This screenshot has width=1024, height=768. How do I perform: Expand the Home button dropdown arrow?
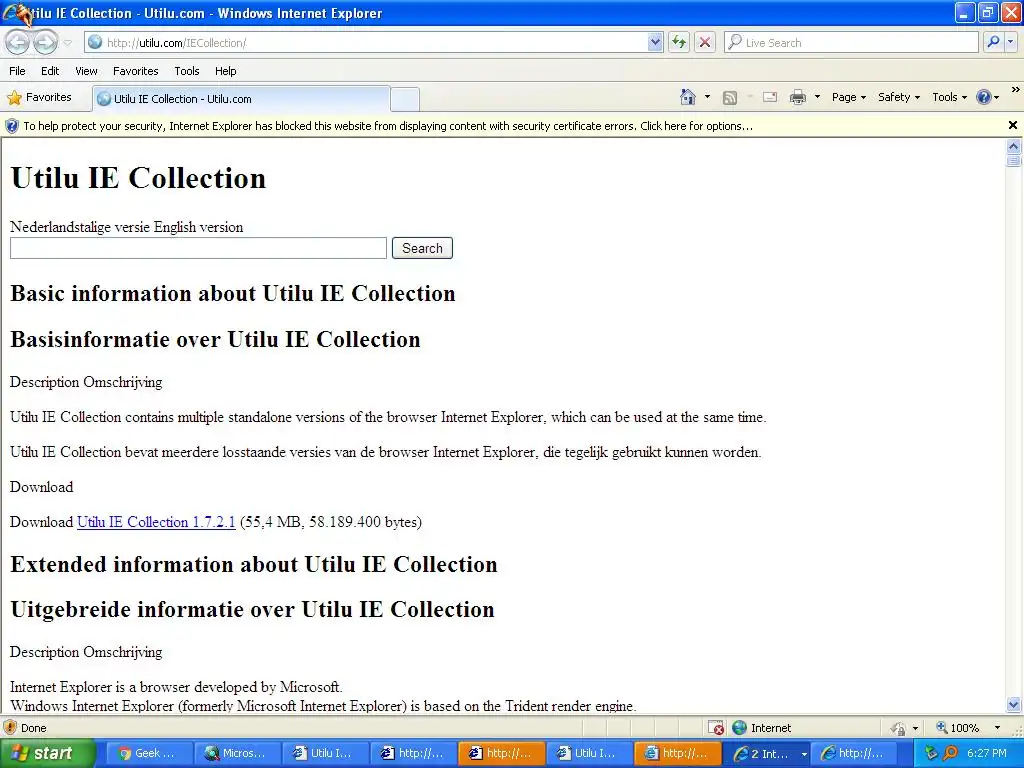(707, 97)
